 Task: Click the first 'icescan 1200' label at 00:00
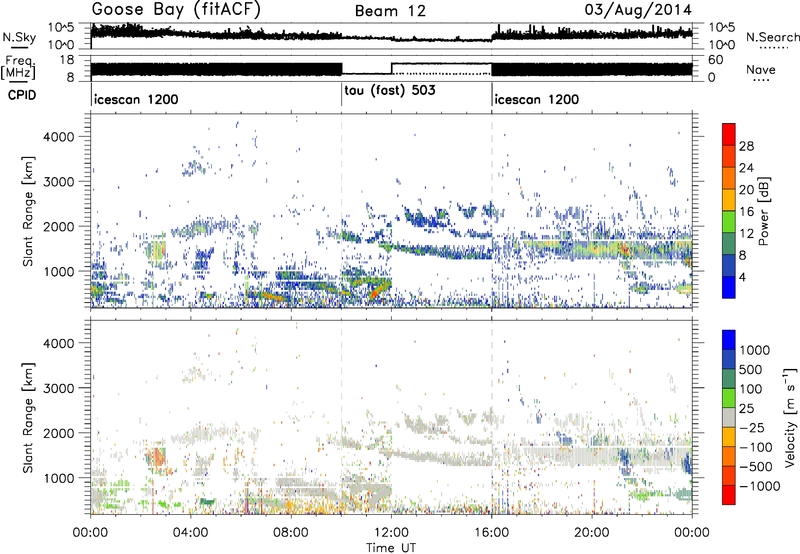[136, 99]
